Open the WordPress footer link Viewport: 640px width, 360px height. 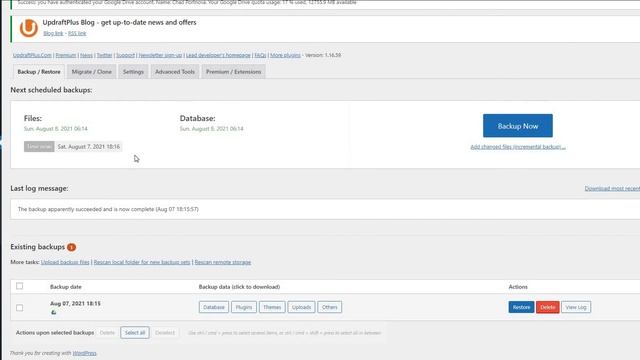click(x=84, y=353)
